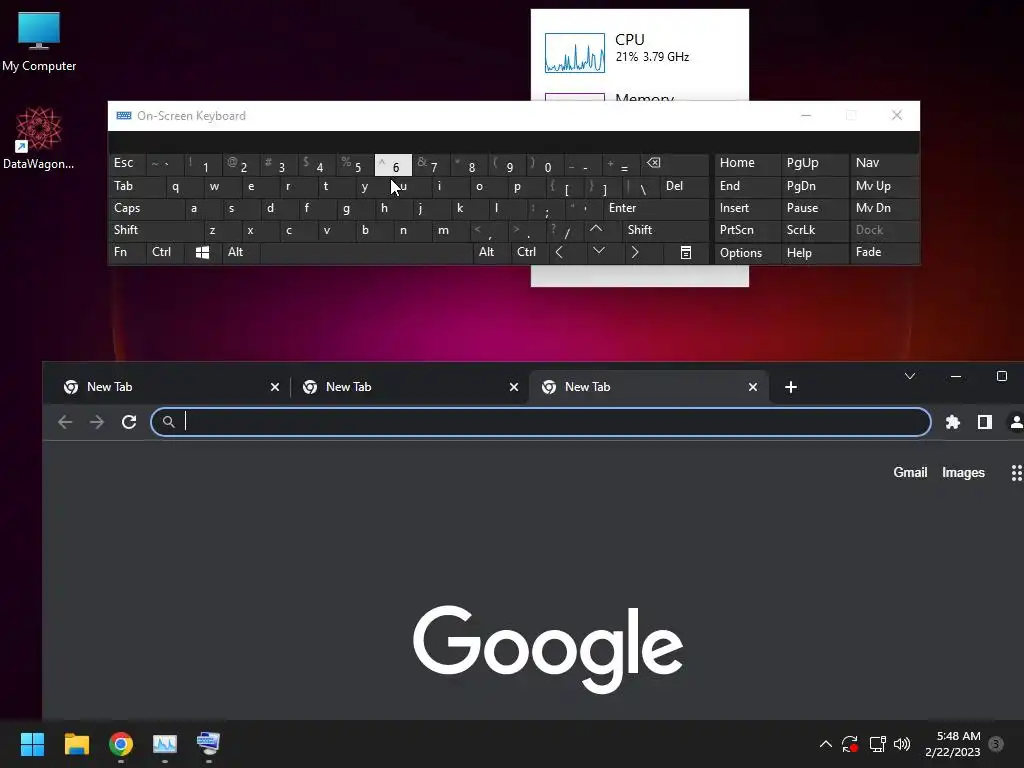Click the Windows logo key on the keyboard
The image size is (1024, 768).
(x=202, y=253)
